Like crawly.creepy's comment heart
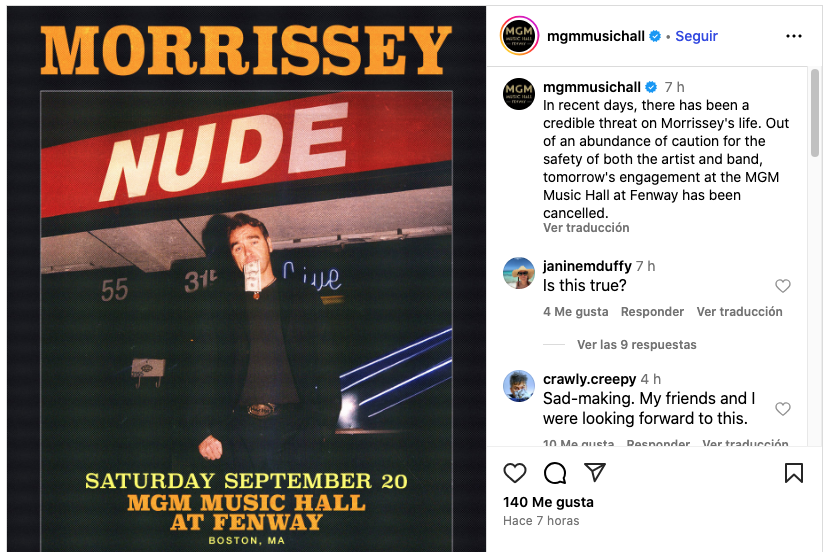This screenshot has height=552, width=833. point(783,409)
